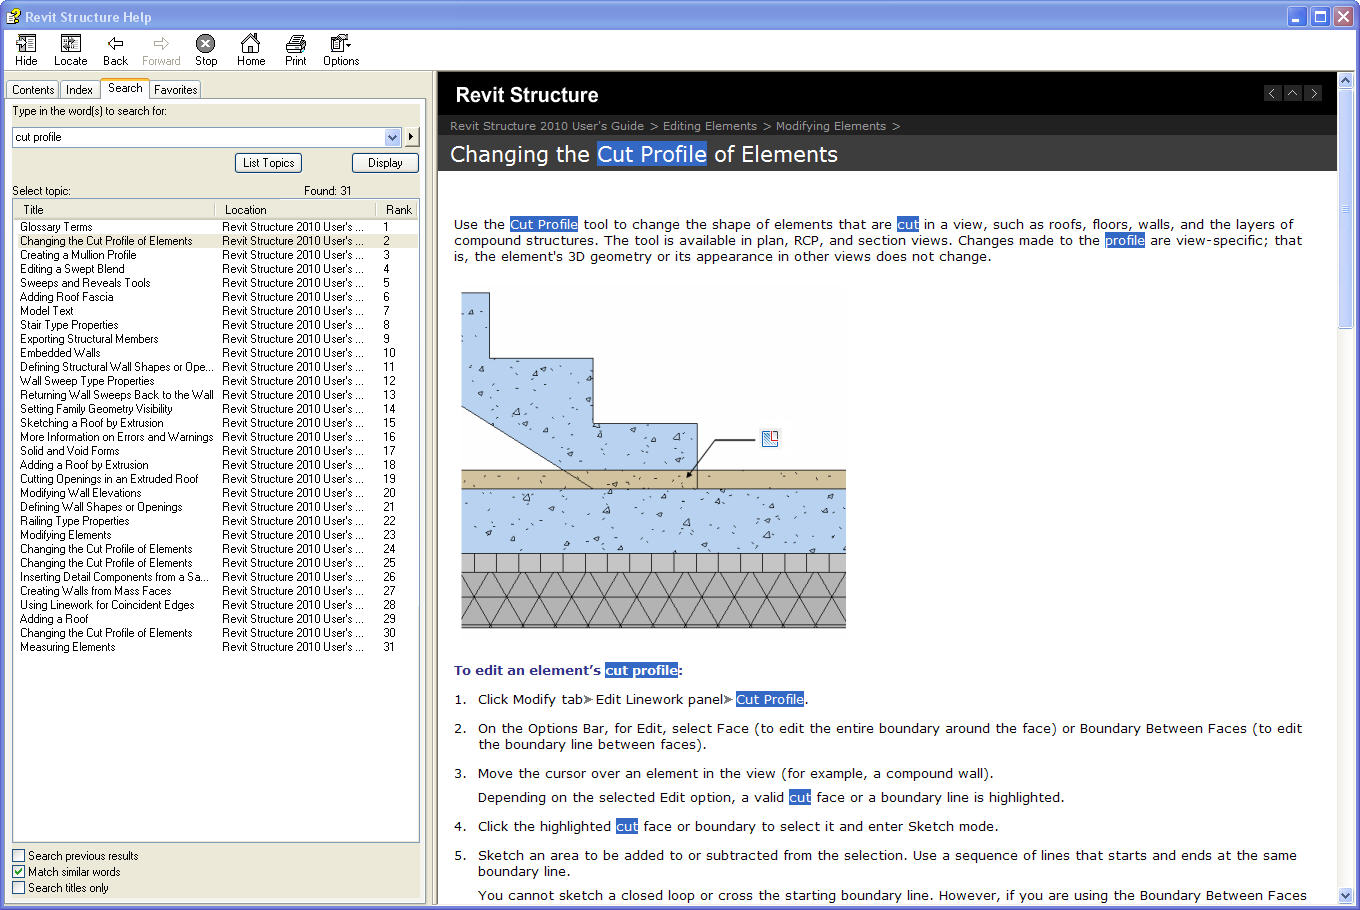Click the Hide toolbar icon
The width and height of the screenshot is (1360, 910).
(26, 50)
